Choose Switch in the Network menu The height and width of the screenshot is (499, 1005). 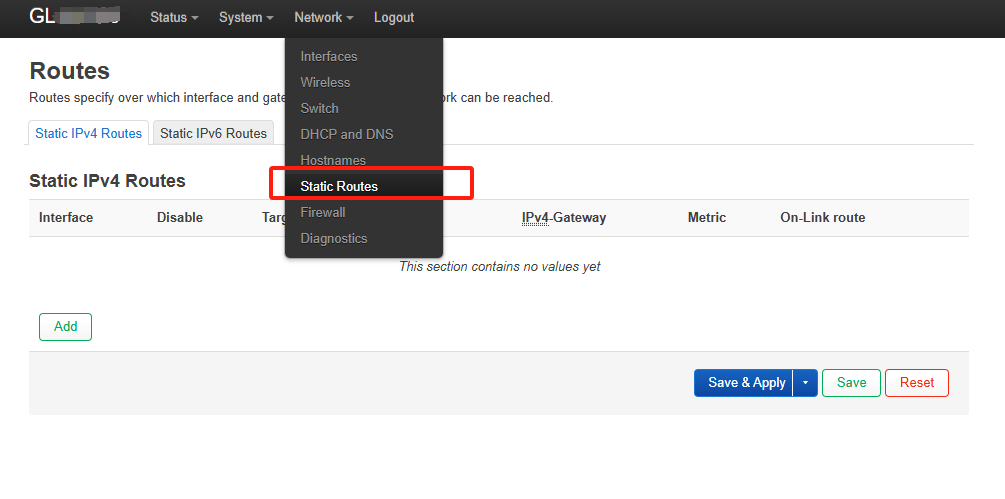pos(320,108)
